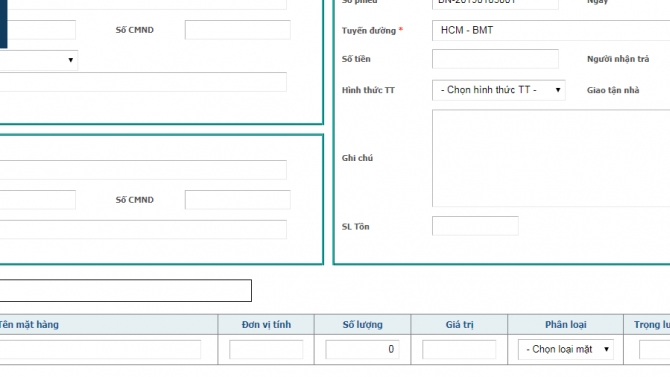Image resolution: width=670 pixels, height=377 pixels.
Task: Click the Giao tận nhà label
Action: click(613, 90)
